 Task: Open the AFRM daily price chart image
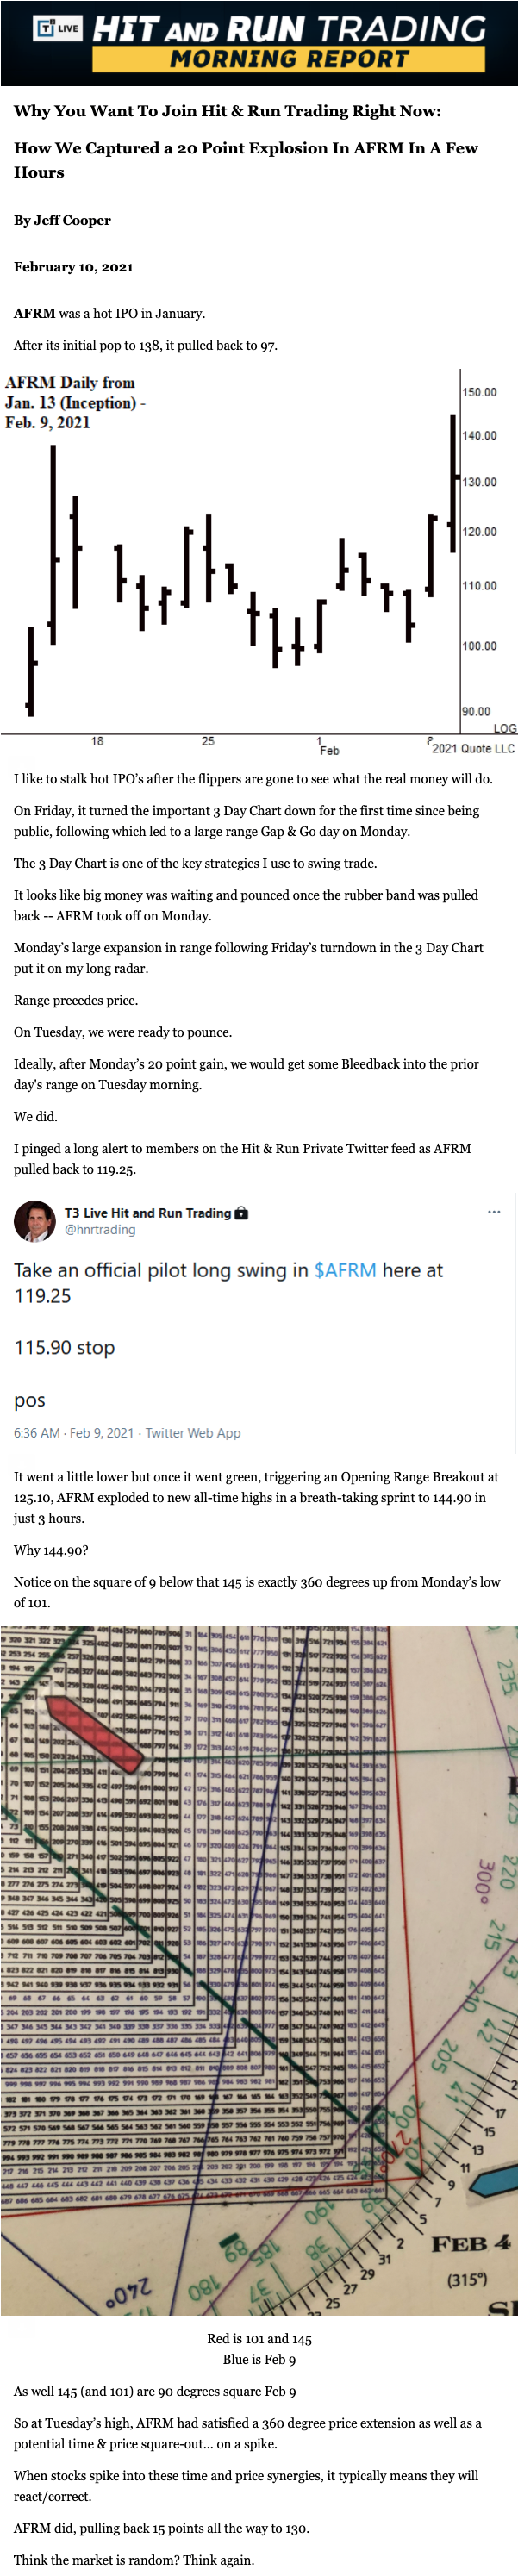click(259, 562)
